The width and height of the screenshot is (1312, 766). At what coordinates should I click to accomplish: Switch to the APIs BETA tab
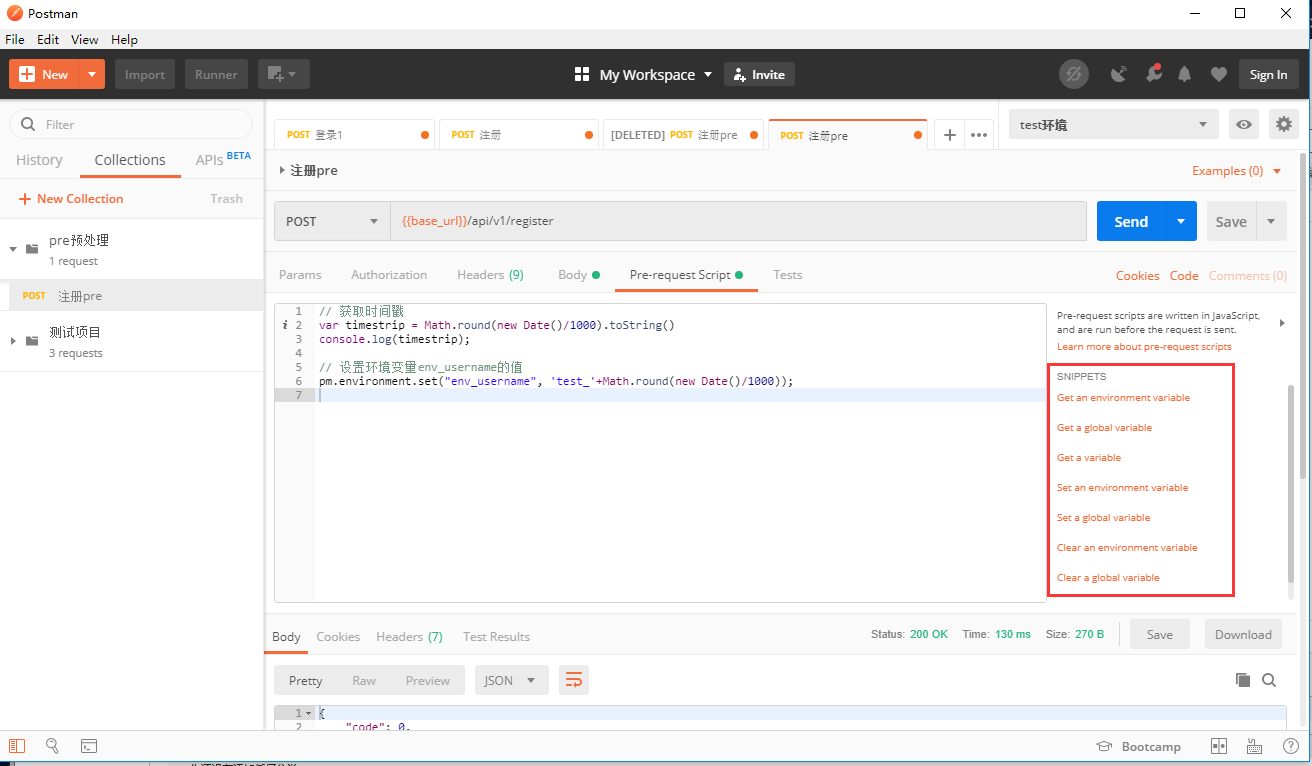[x=223, y=159]
